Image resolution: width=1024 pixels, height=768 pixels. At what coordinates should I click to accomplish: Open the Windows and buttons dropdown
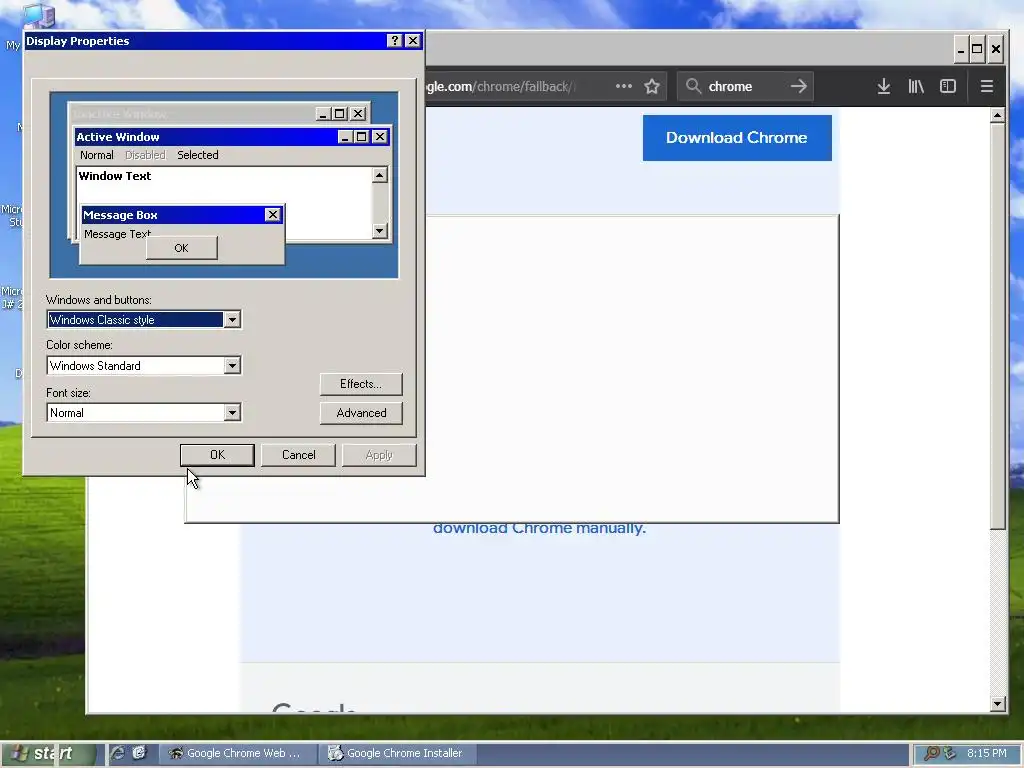pos(232,319)
